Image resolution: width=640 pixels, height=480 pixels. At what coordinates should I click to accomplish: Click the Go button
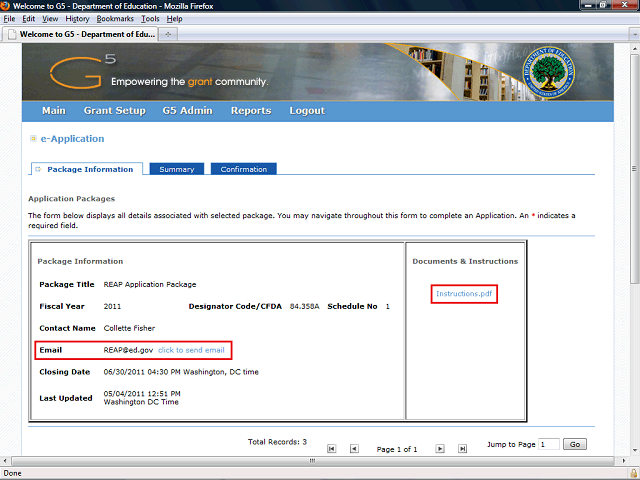[x=575, y=444]
